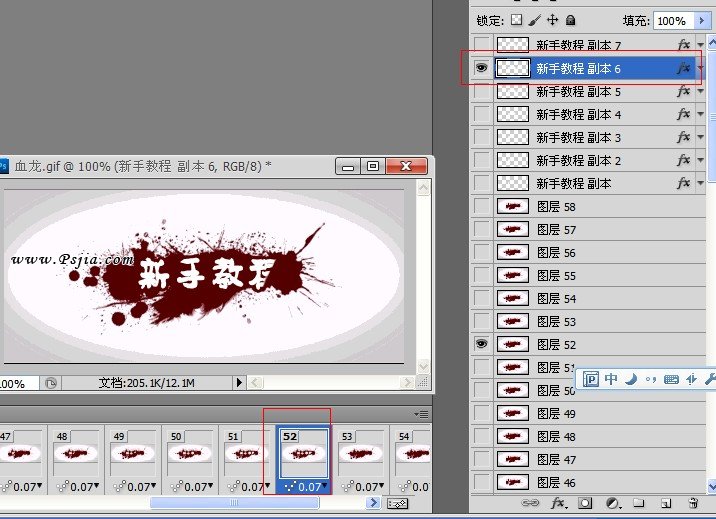This screenshot has width=716, height=519.
Task: Click the document zoom percentage field
Action: coord(18,383)
